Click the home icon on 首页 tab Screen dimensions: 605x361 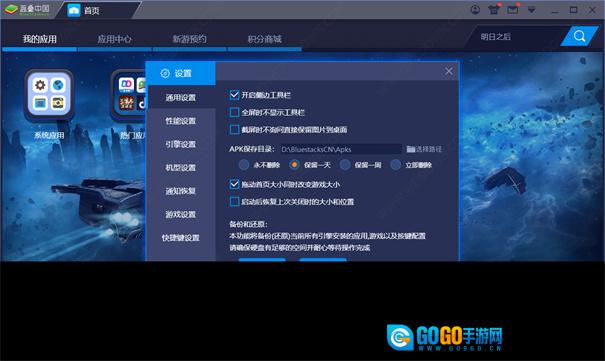click(x=74, y=10)
